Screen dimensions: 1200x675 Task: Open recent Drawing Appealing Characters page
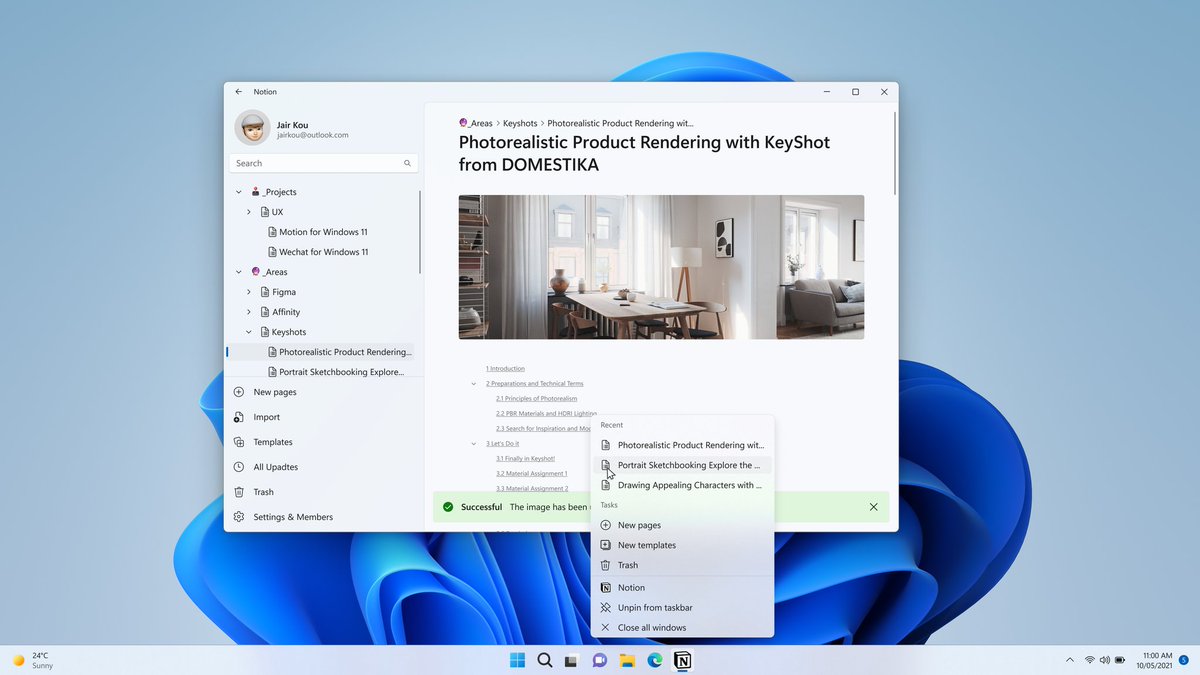tap(682, 485)
